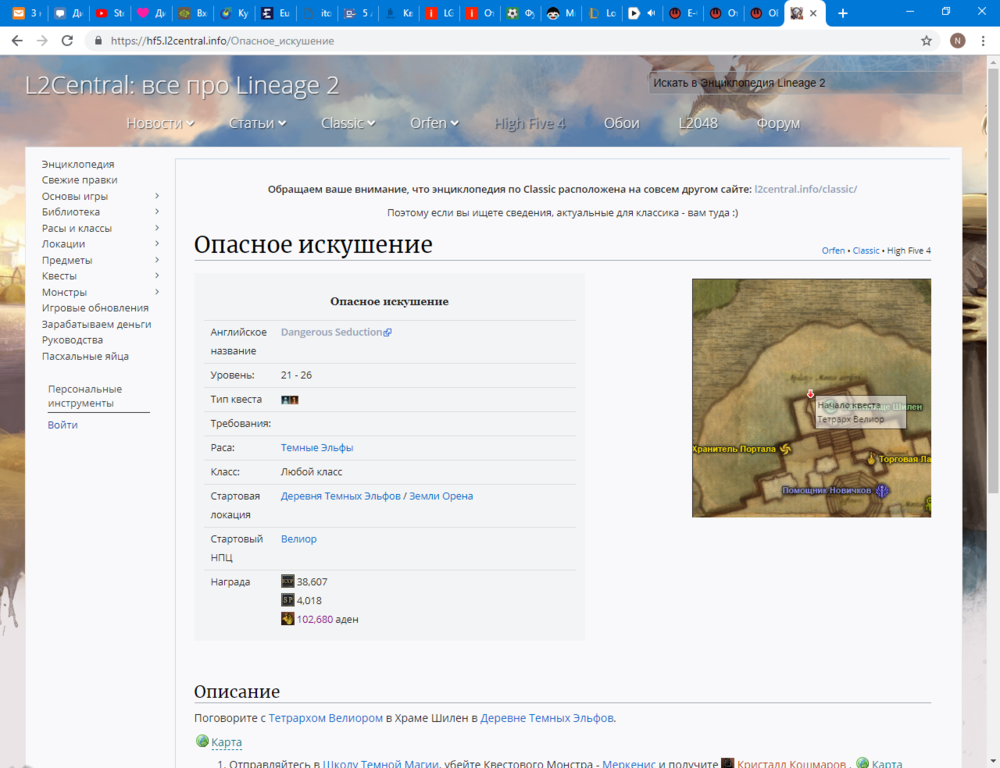The width and height of the screenshot is (1000, 768).
Task: Open a new browser tab
Action: coord(843,14)
